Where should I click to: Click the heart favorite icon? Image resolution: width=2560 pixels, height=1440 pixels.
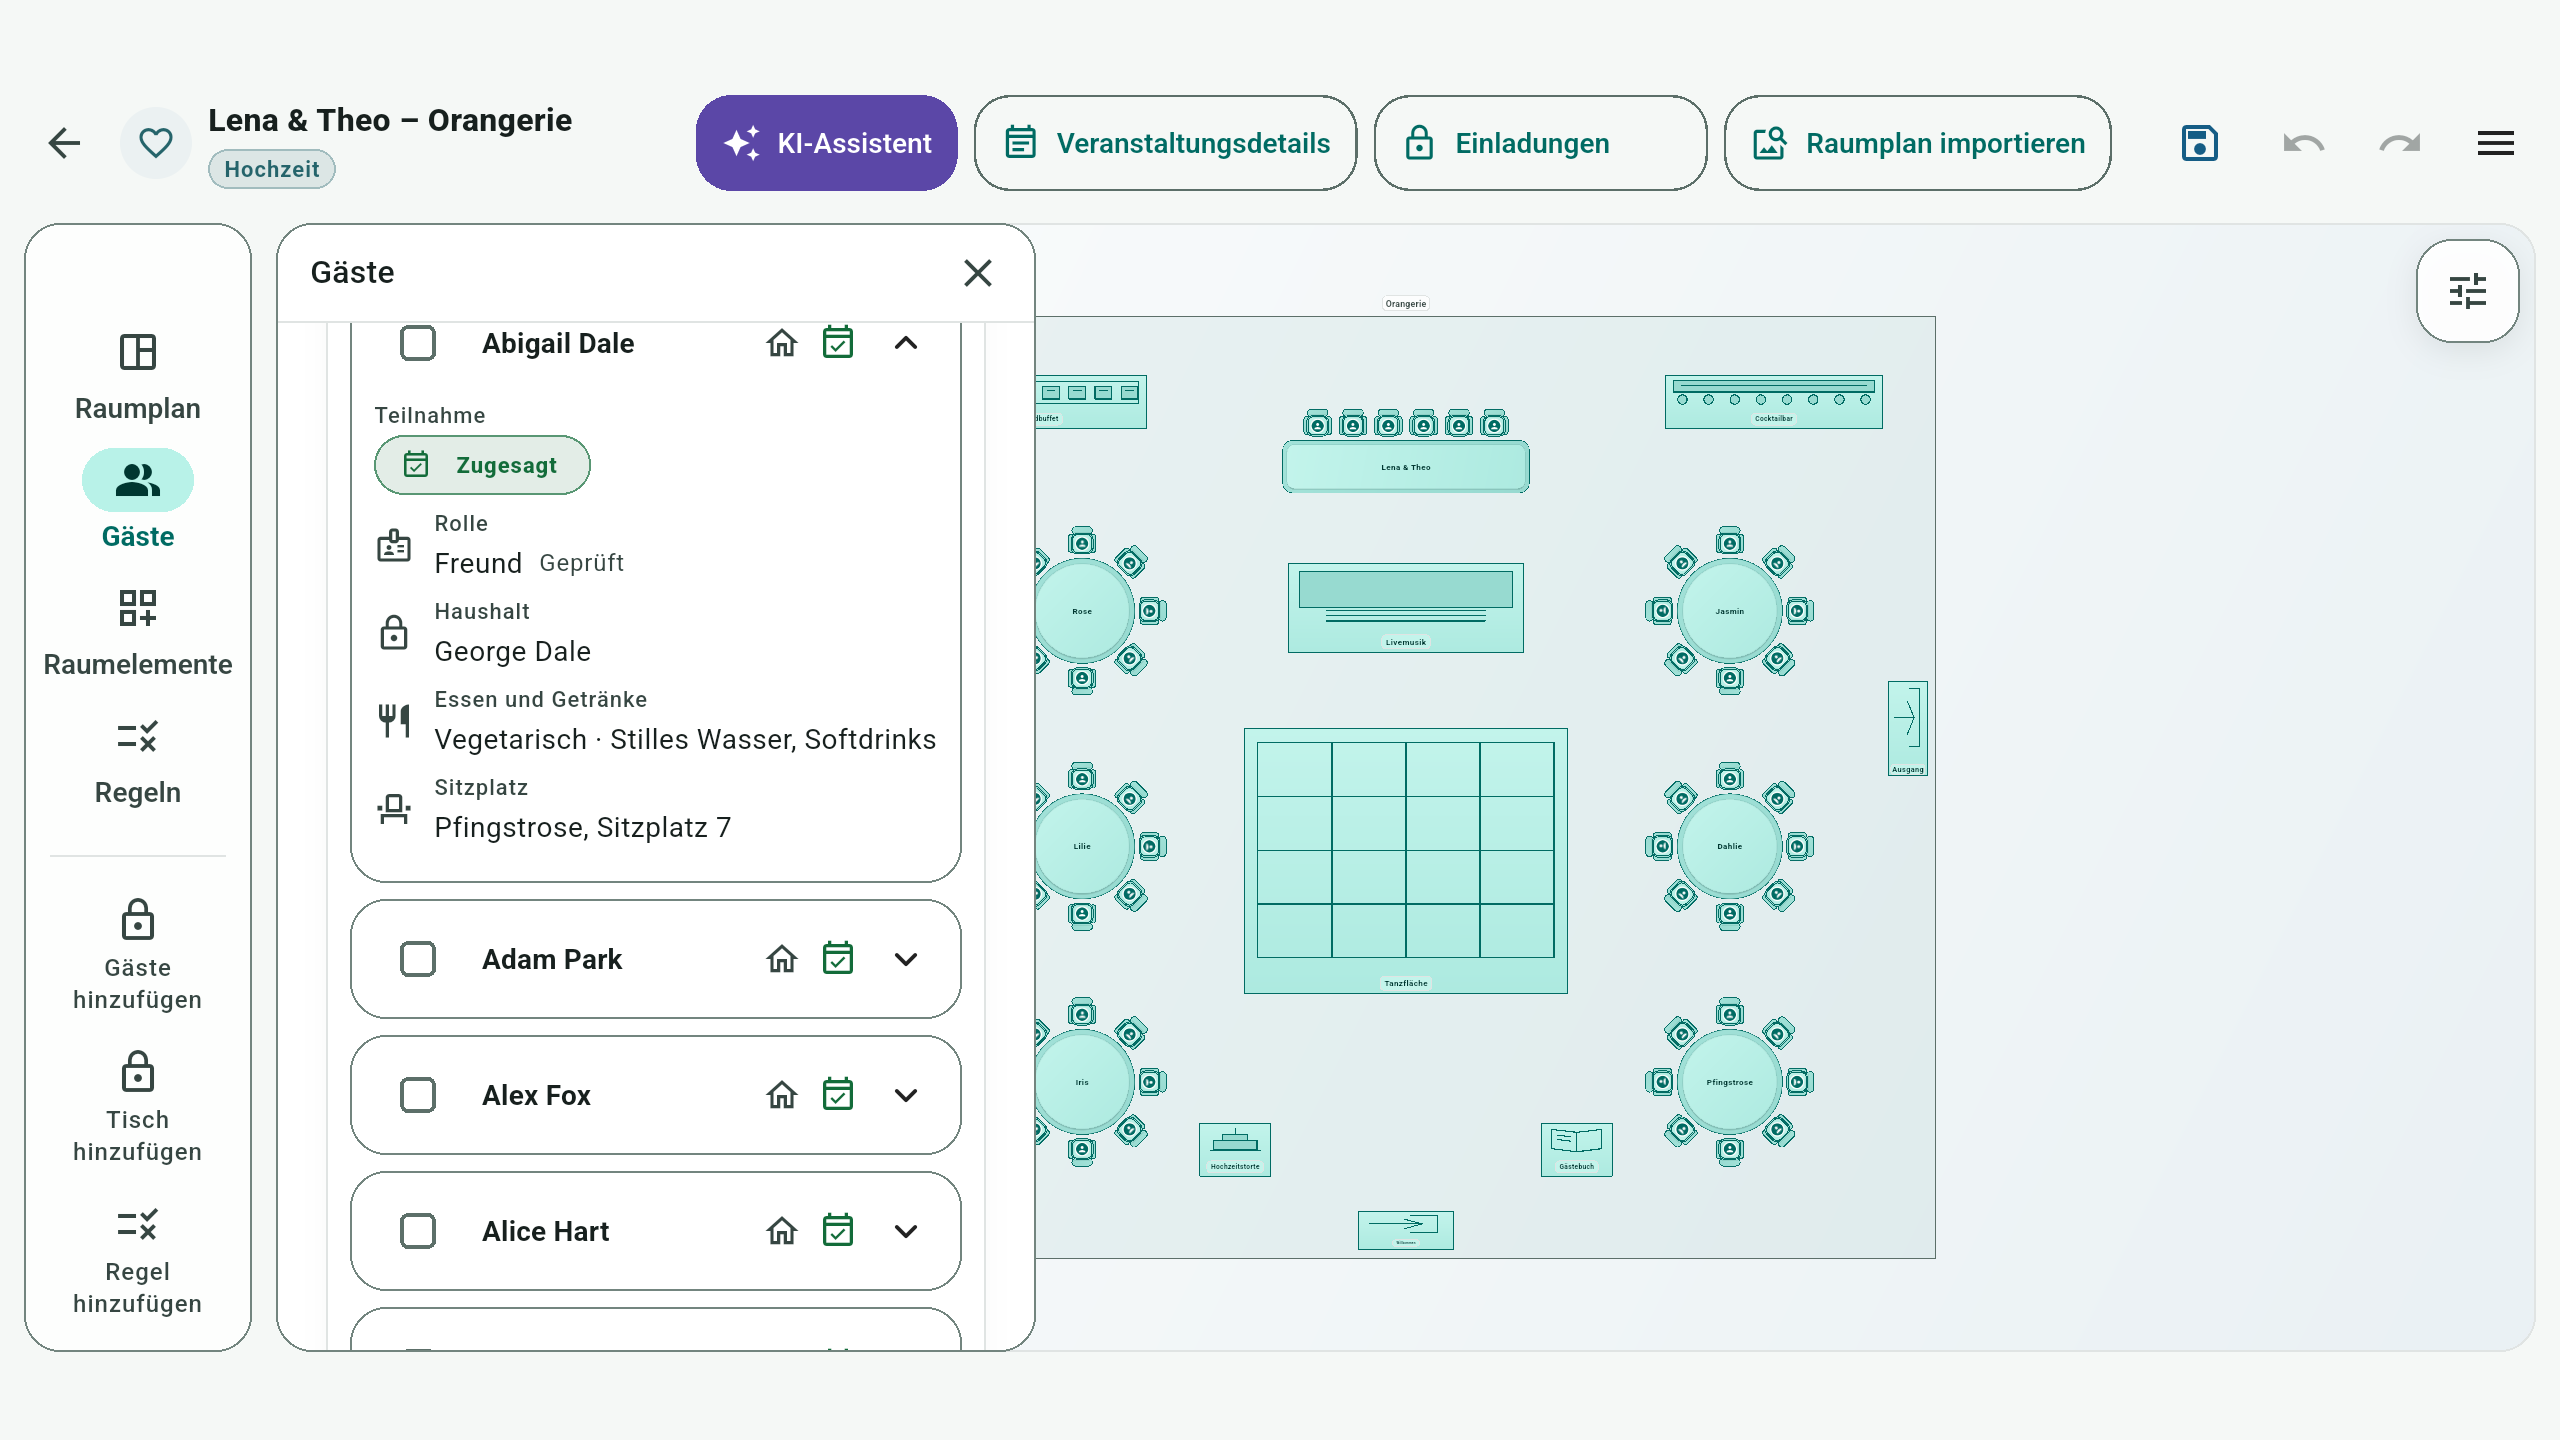coord(156,143)
